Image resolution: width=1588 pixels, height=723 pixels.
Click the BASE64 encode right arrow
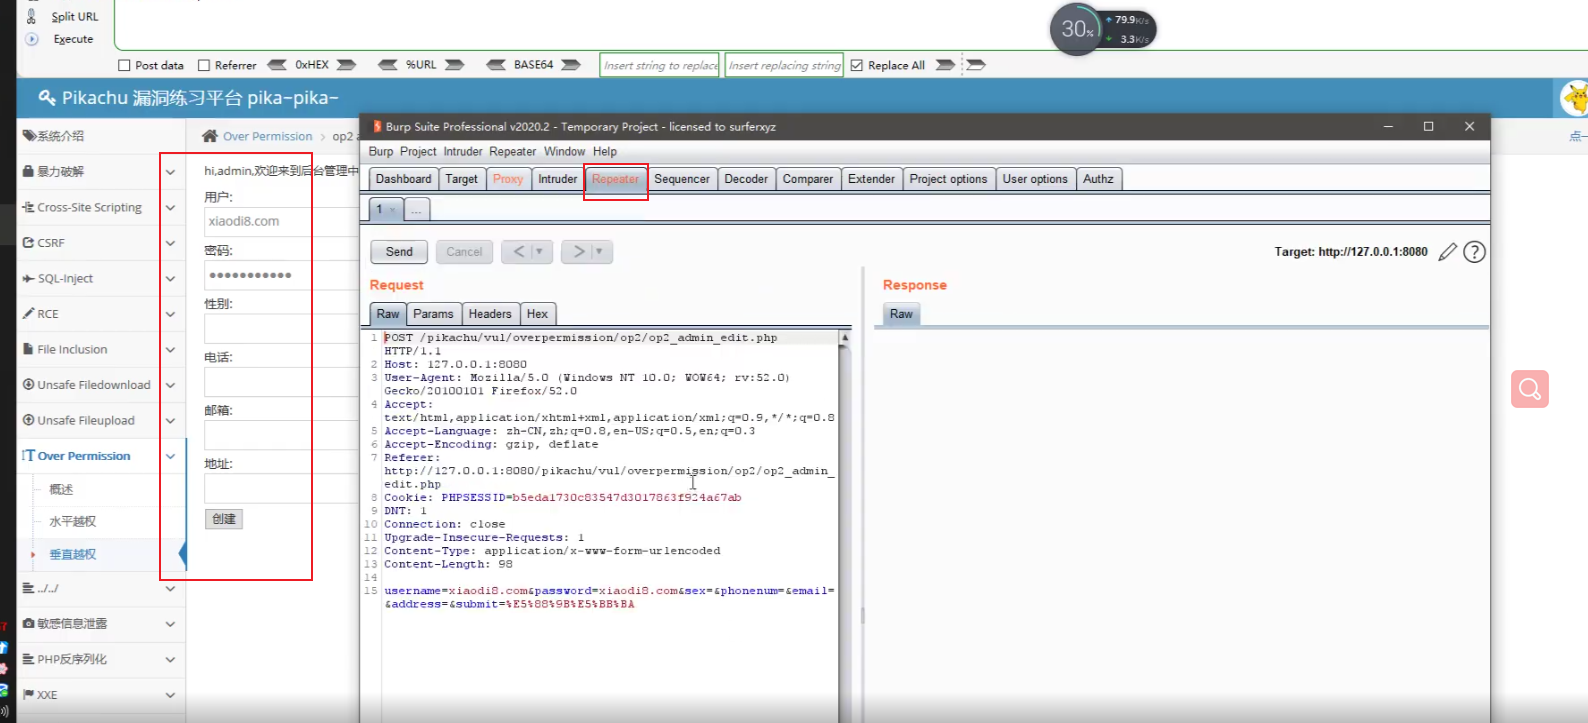571,65
